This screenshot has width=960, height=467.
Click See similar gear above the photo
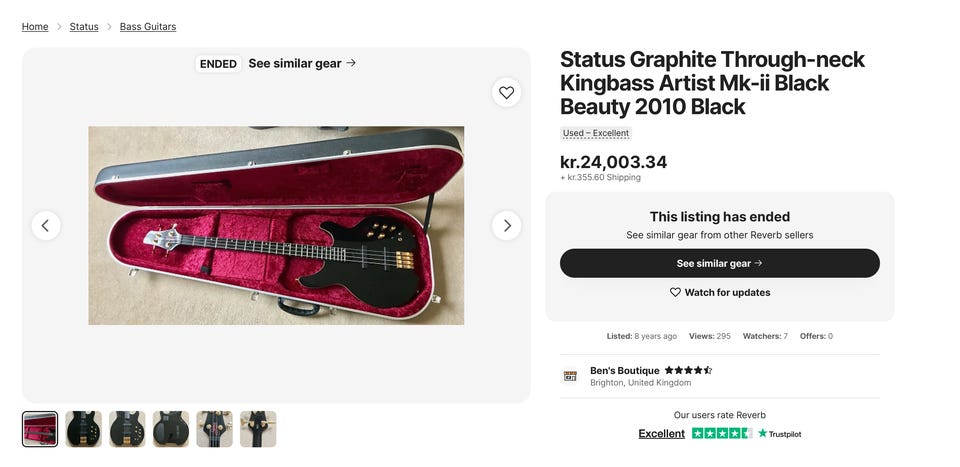click(x=302, y=63)
